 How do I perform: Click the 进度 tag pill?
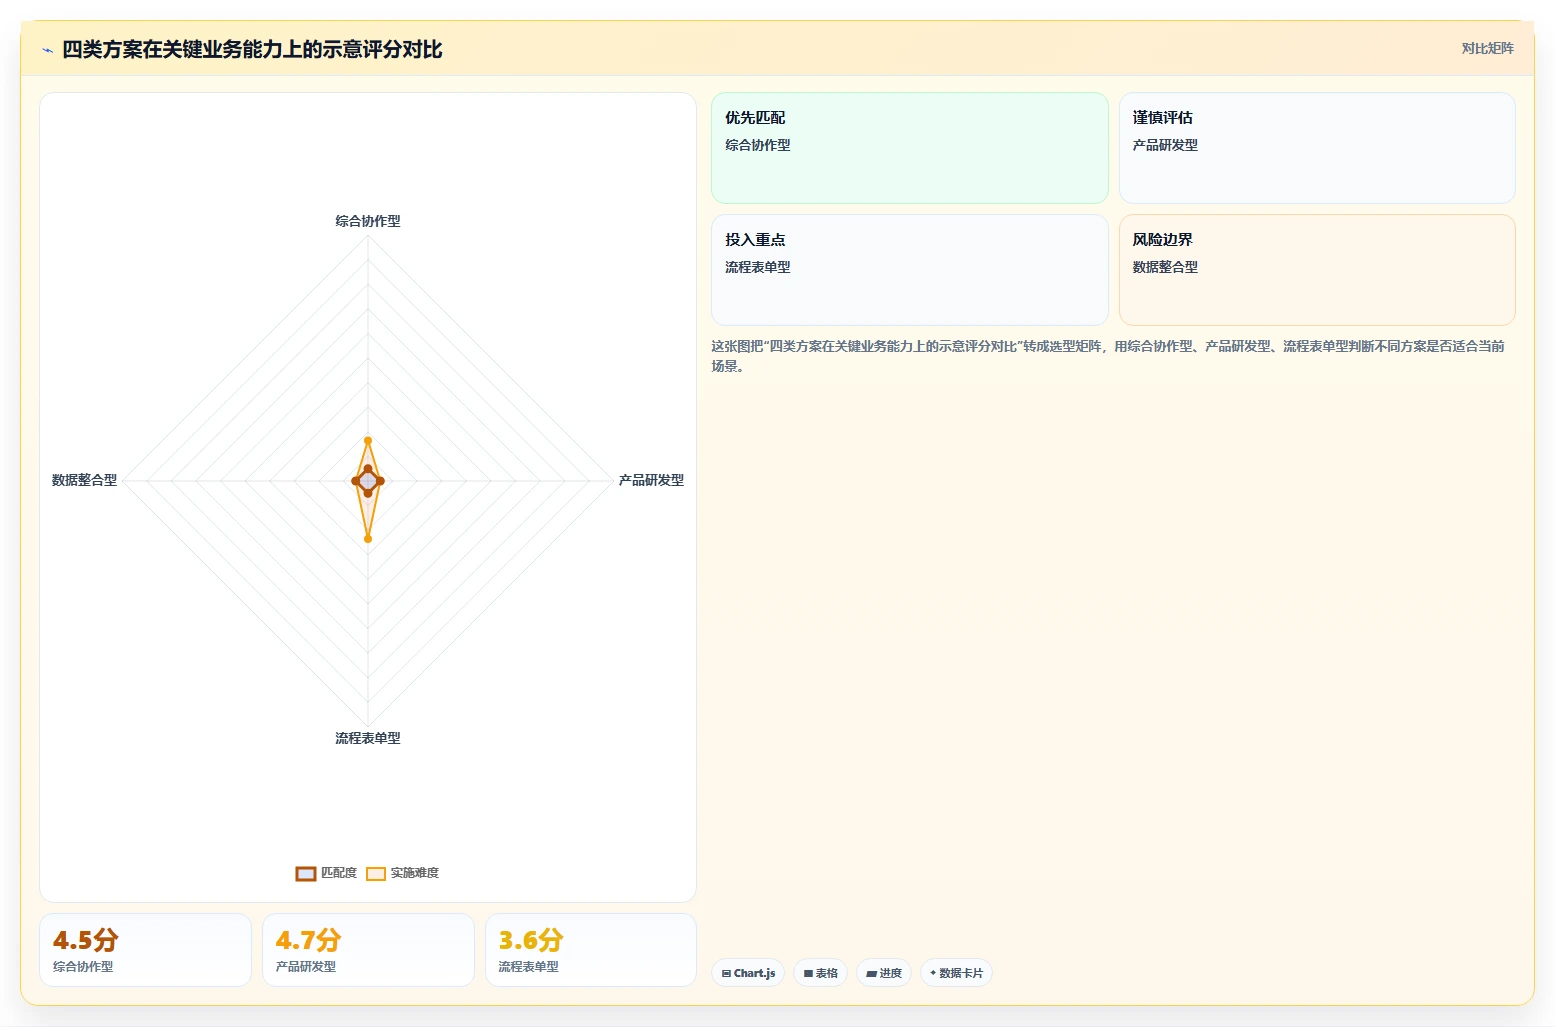pyautogui.click(x=884, y=973)
